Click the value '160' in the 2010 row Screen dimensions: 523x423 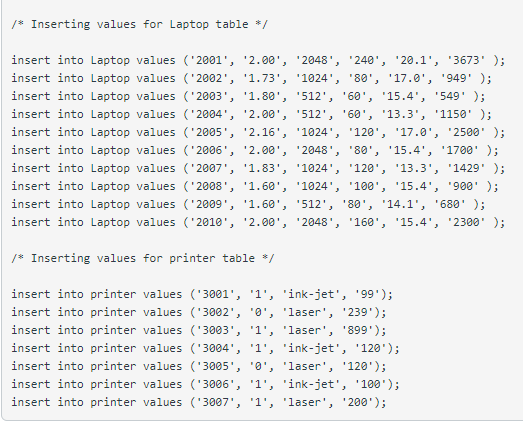click(364, 223)
